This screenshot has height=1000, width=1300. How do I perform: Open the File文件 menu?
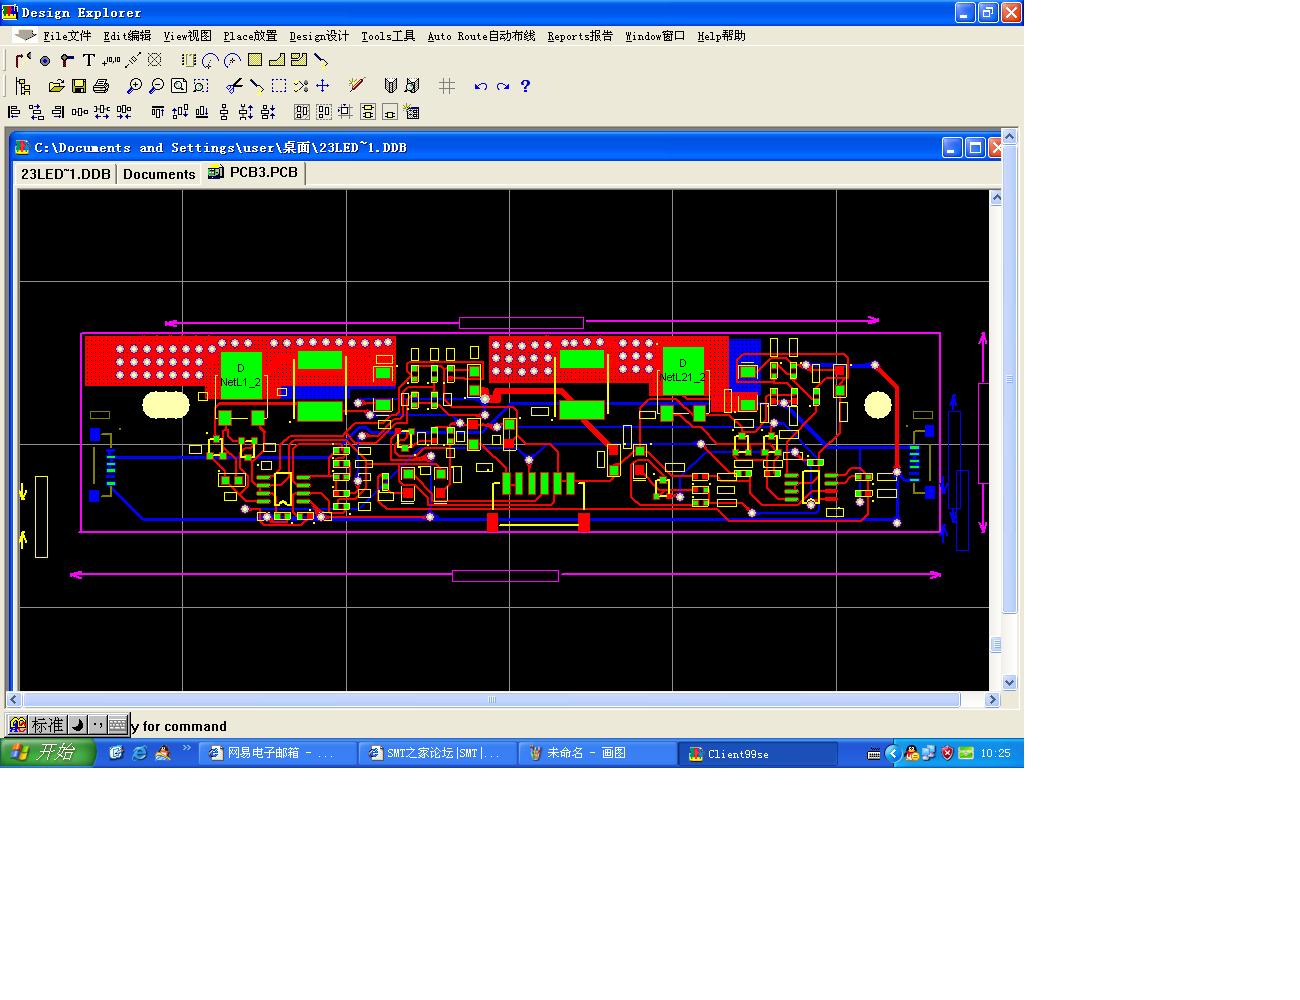pos(67,36)
